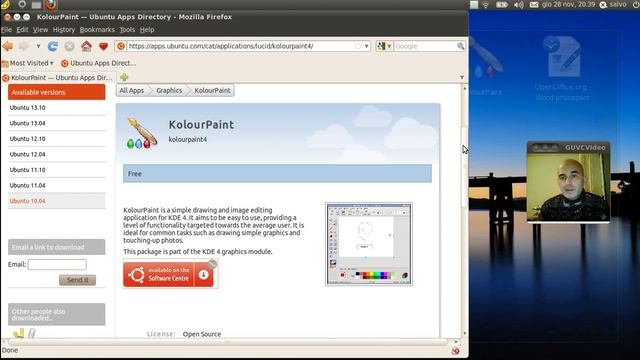Open the Firefox home page icon

(86, 46)
